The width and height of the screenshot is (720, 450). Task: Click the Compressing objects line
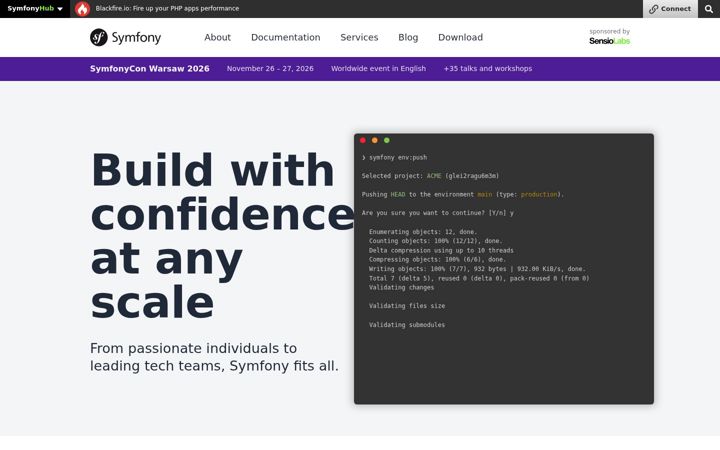(x=437, y=259)
